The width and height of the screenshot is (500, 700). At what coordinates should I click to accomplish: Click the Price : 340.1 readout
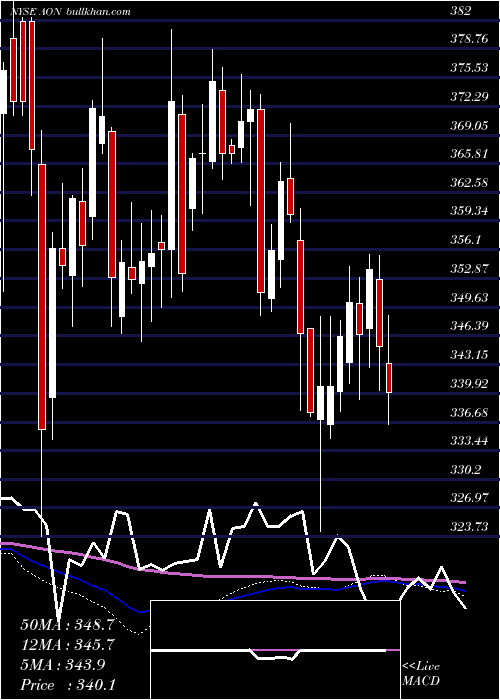[x=68, y=685]
